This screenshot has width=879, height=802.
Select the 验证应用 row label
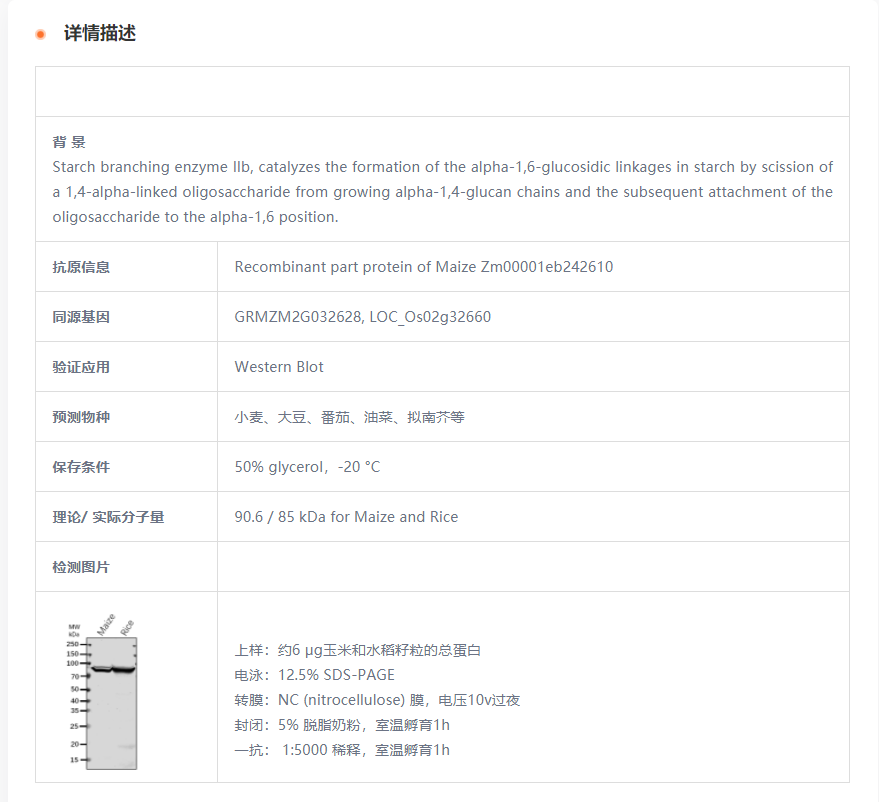coord(81,367)
